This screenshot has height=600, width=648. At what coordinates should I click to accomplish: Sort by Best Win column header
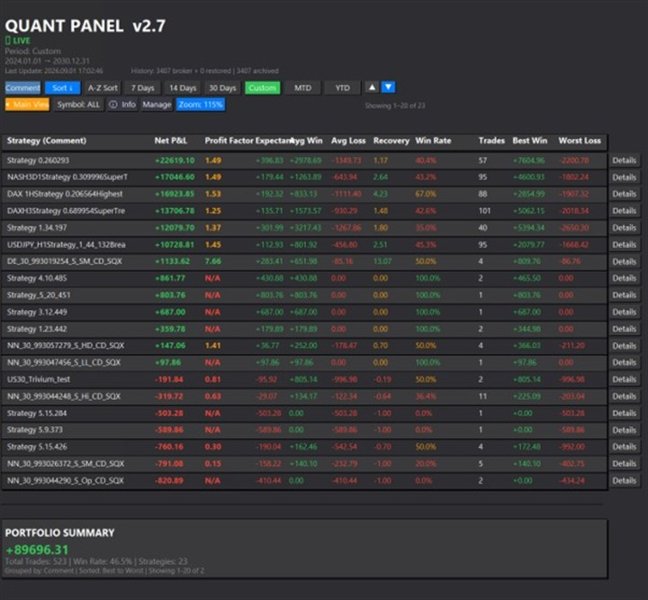pyautogui.click(x=530, y=140)
